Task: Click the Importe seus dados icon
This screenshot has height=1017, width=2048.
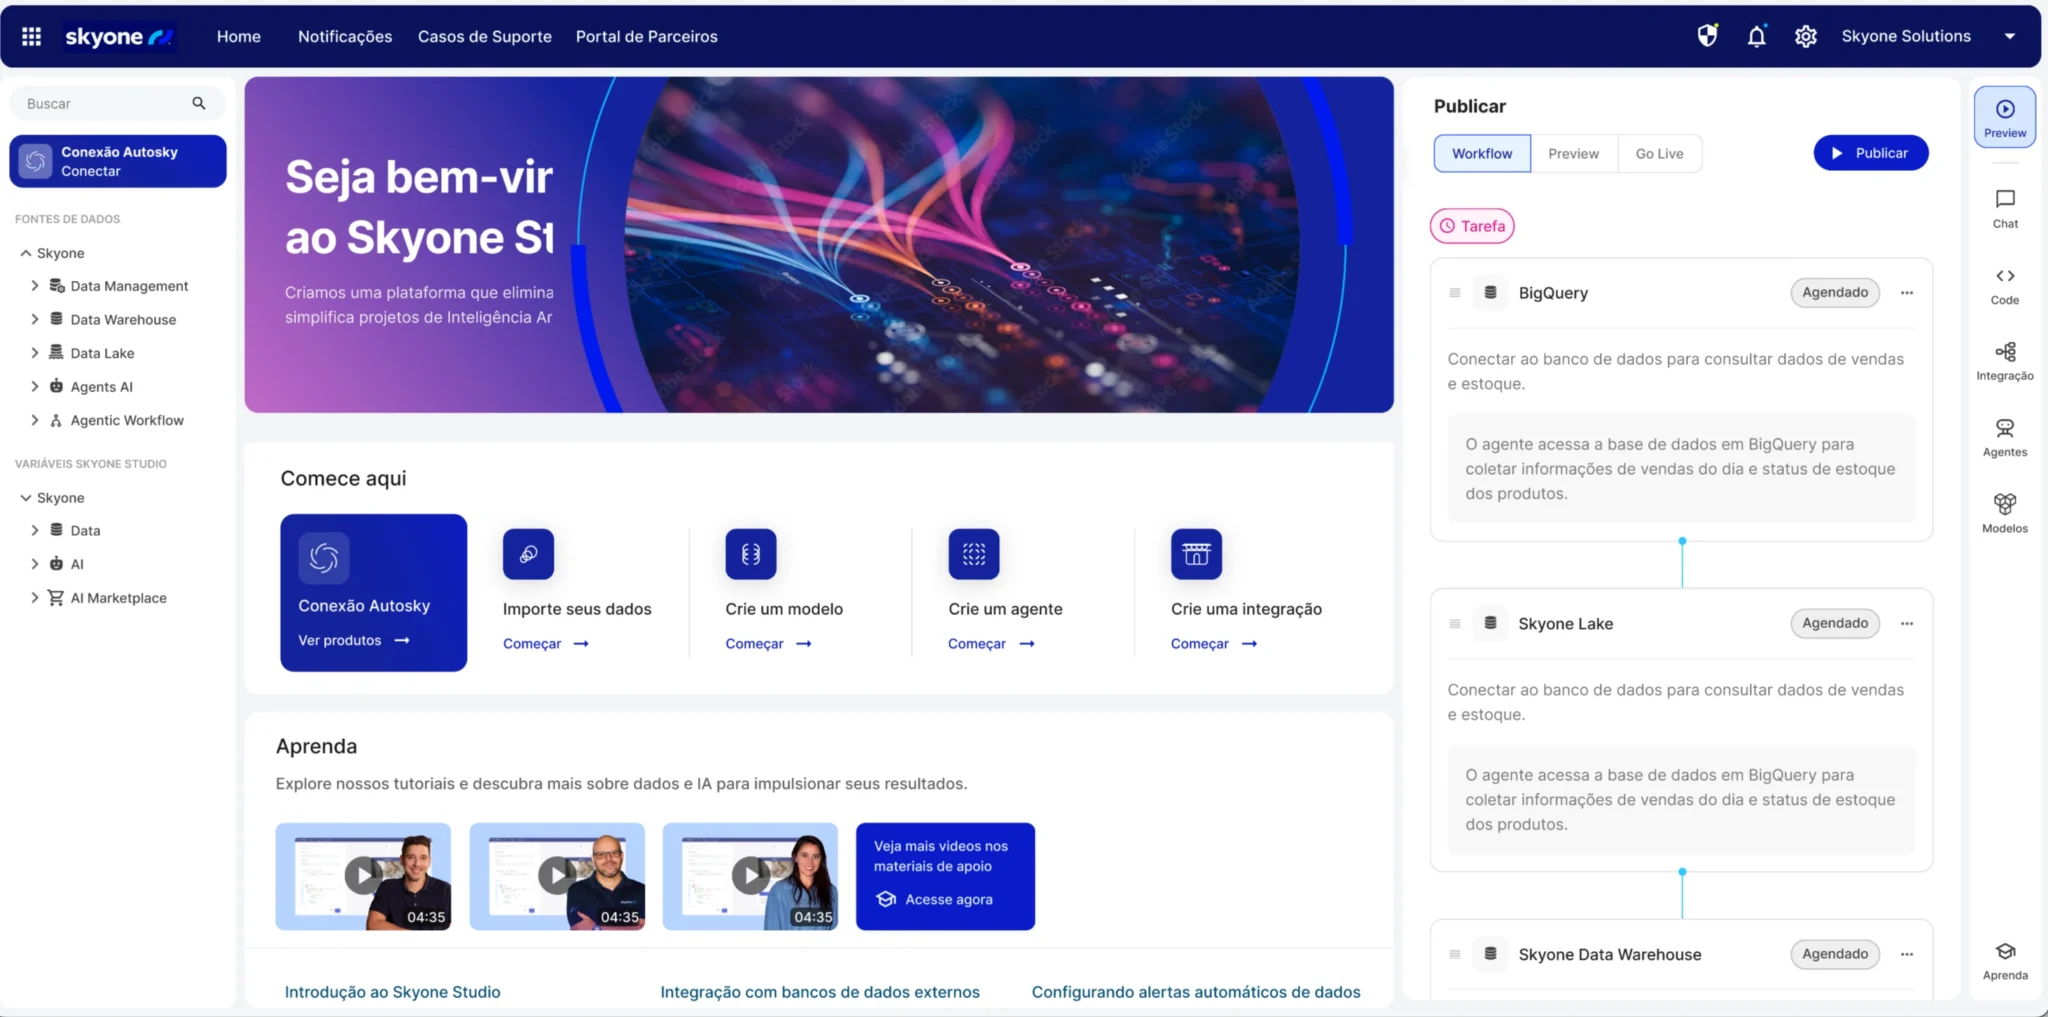Action: [x=528, y=553]
